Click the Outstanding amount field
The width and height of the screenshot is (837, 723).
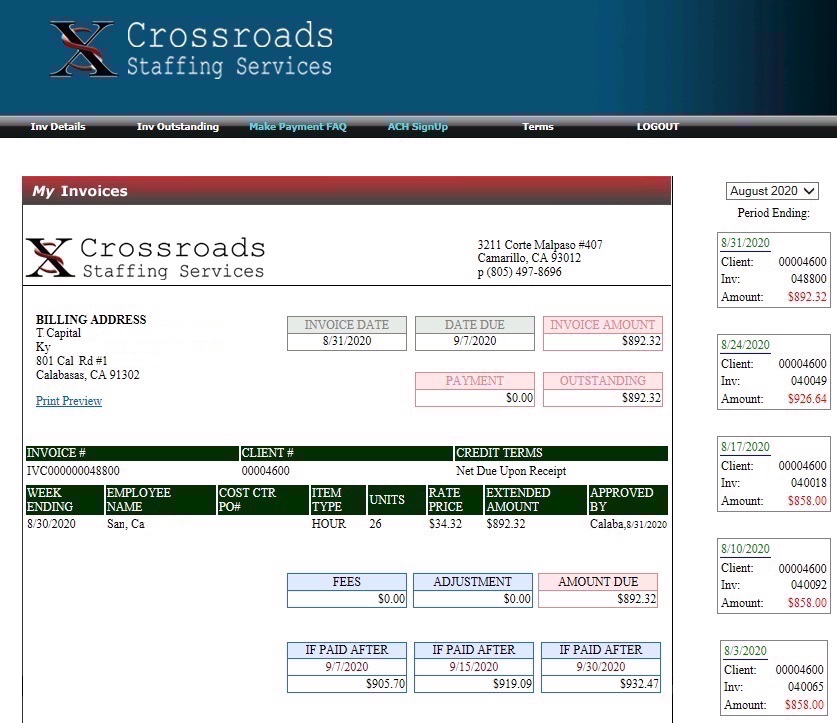[x=603, y=398]
